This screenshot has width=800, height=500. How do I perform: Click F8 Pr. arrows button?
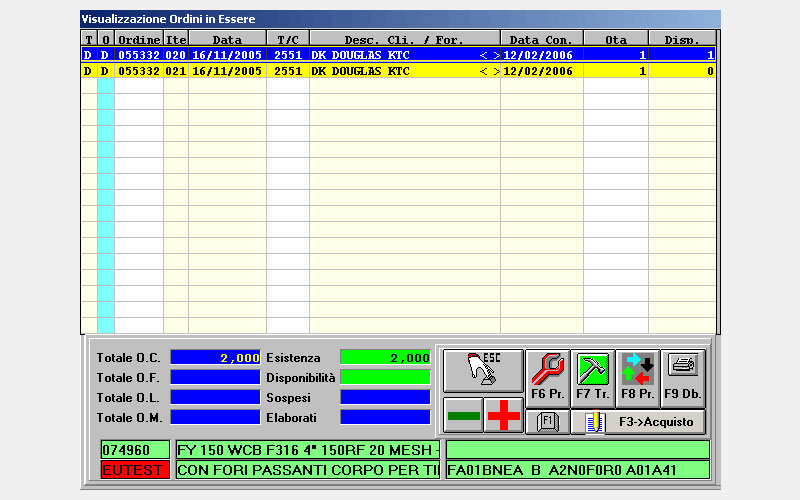pyautogui.click(x=637, y=378)
